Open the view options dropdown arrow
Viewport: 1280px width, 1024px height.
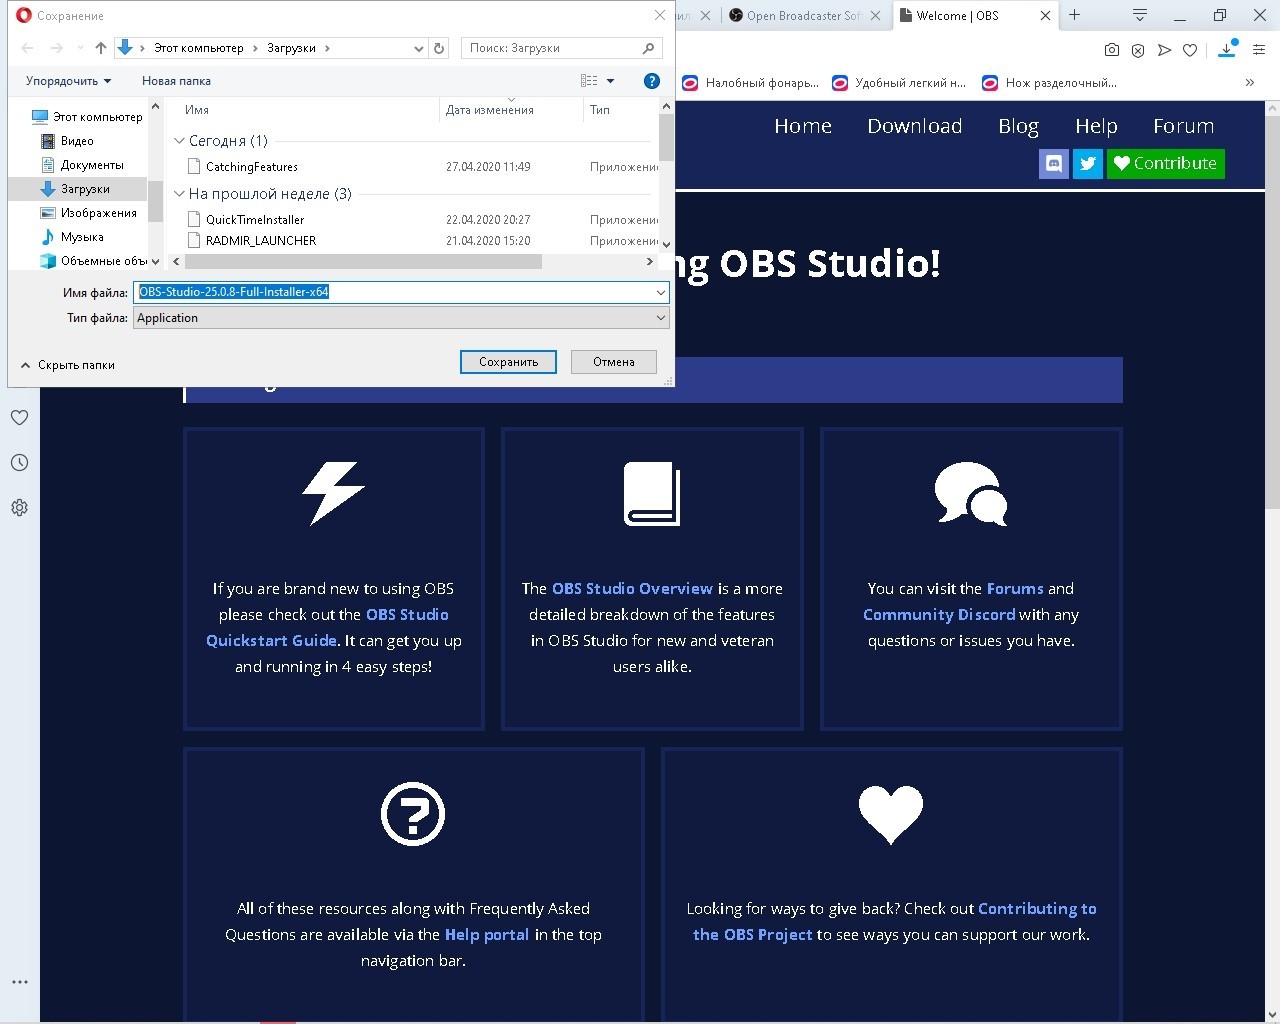click(x=611, y=81)
